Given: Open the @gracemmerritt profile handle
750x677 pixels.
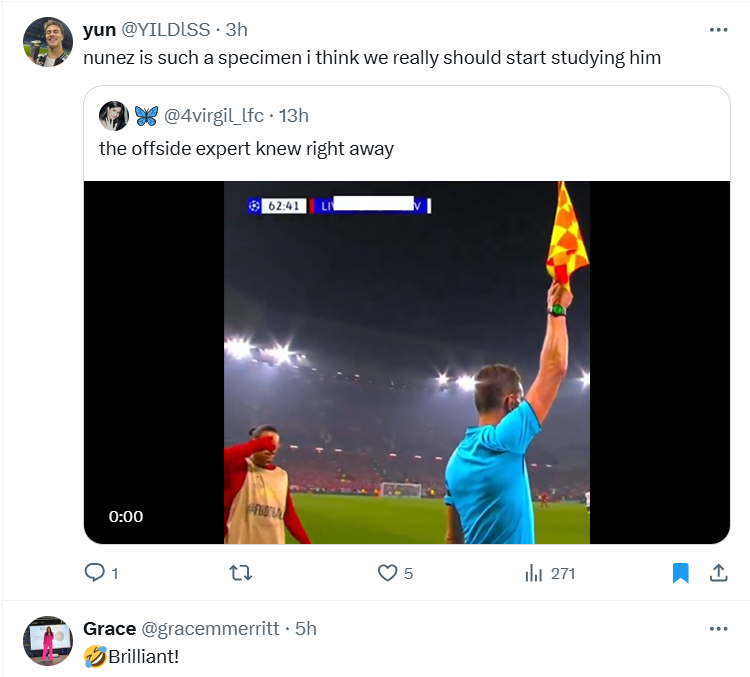Looking at the screenshot, I should pyautogui.click(x=211, y=628).
